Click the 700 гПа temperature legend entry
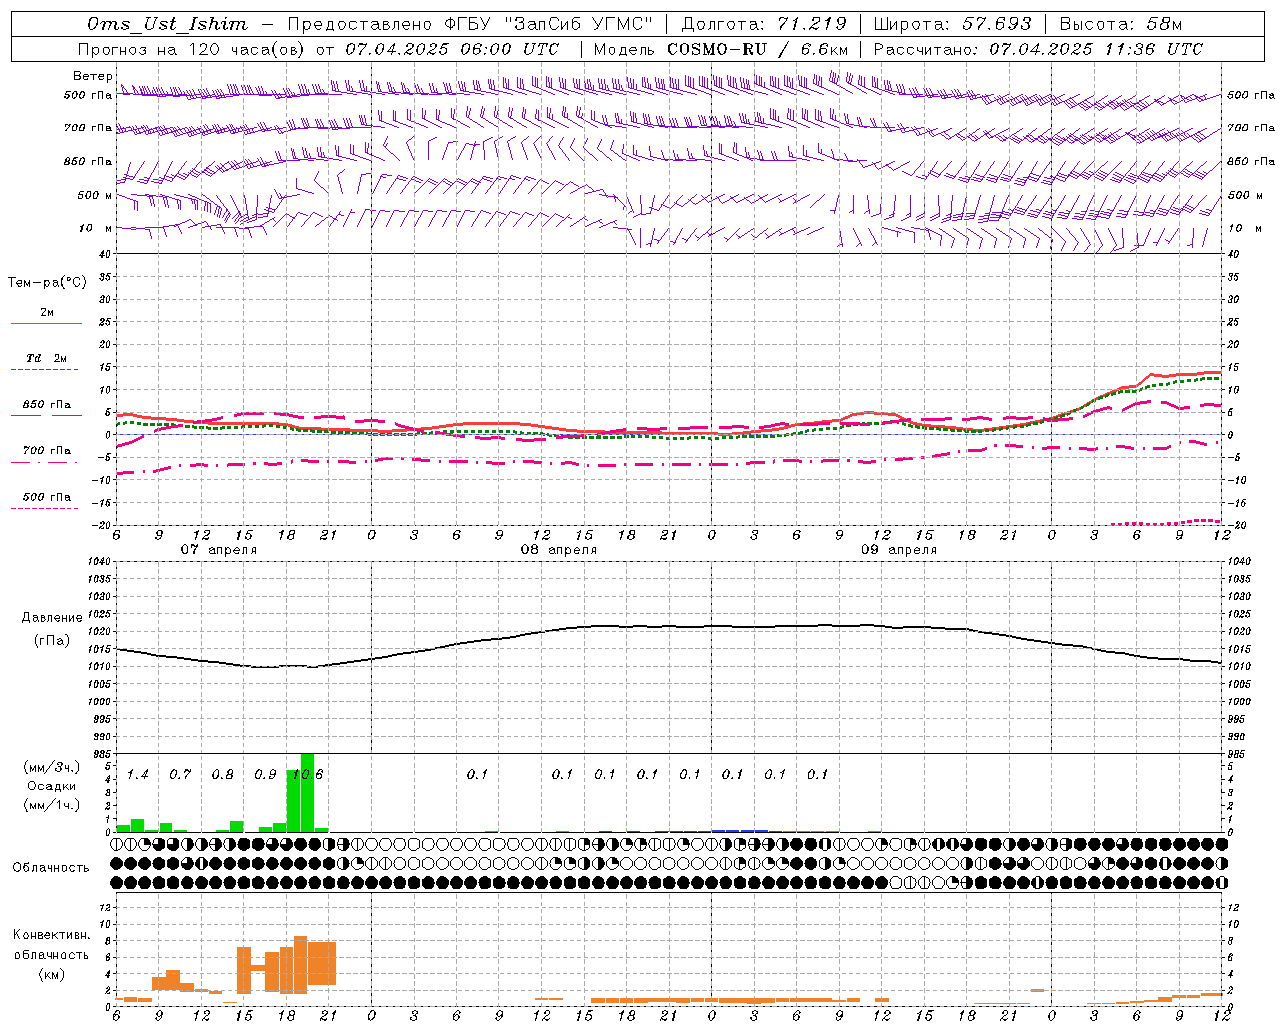Screen dimensions: 1280x1024 tap(47, 450)
